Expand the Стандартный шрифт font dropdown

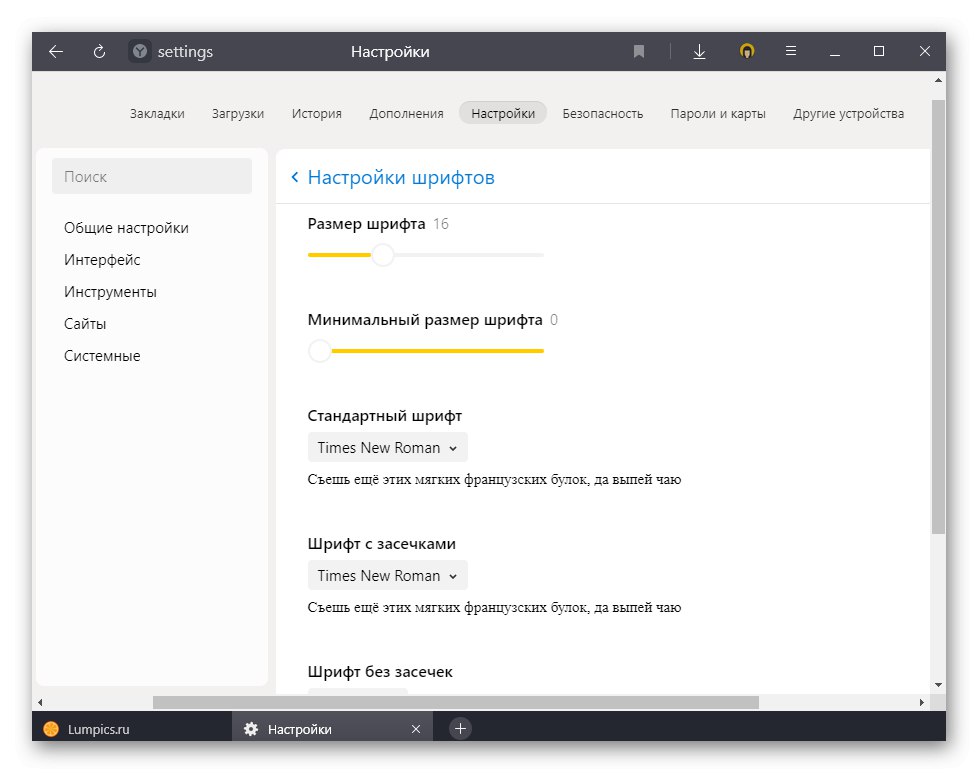click(387, 448)
